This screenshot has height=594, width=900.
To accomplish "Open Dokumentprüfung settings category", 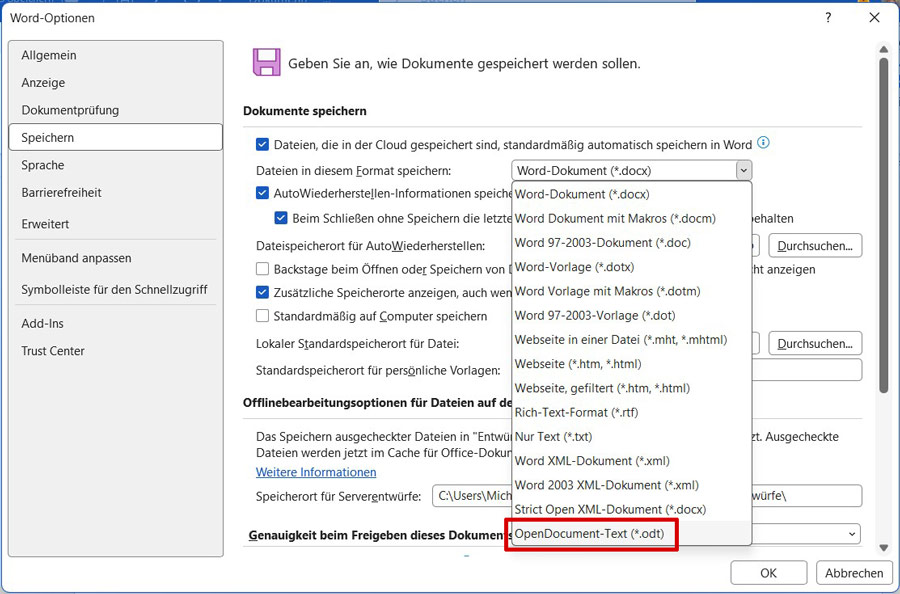I will click(x=115, y=110).
